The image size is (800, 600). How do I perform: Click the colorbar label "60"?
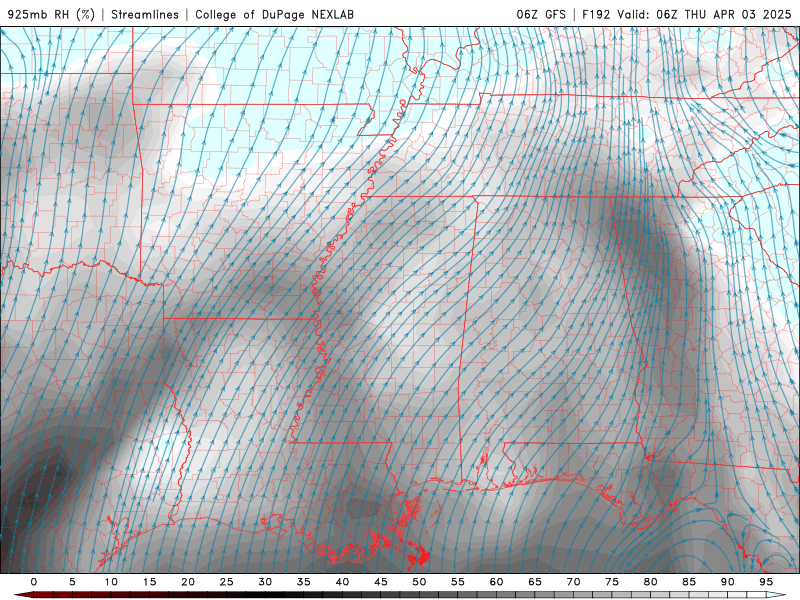[x=496, y=582]
